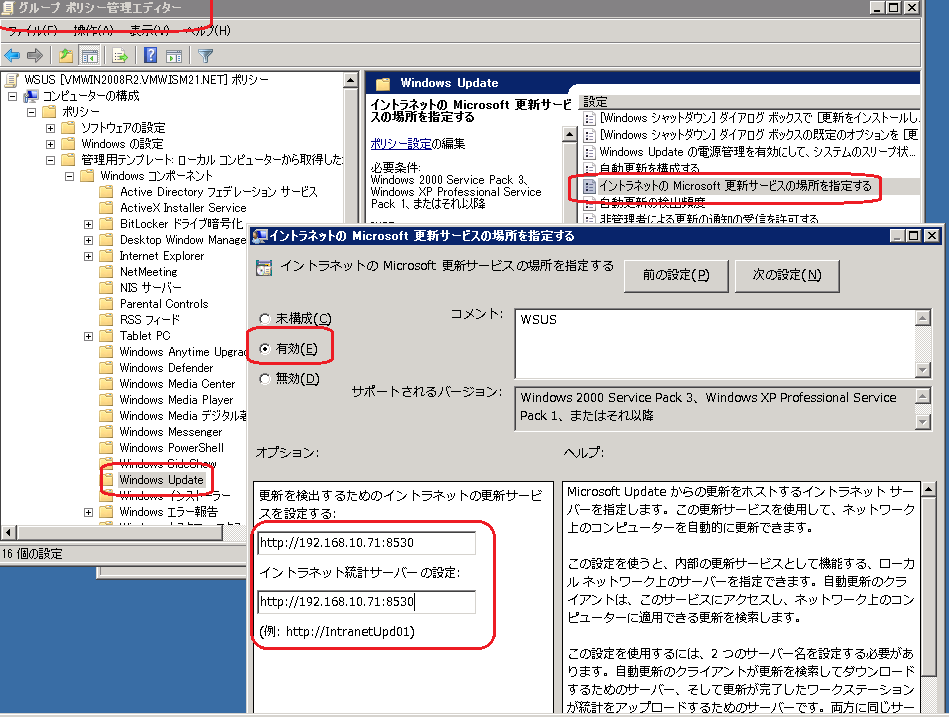
Task: Click the Export List toolbar icon
Action: 120,56
